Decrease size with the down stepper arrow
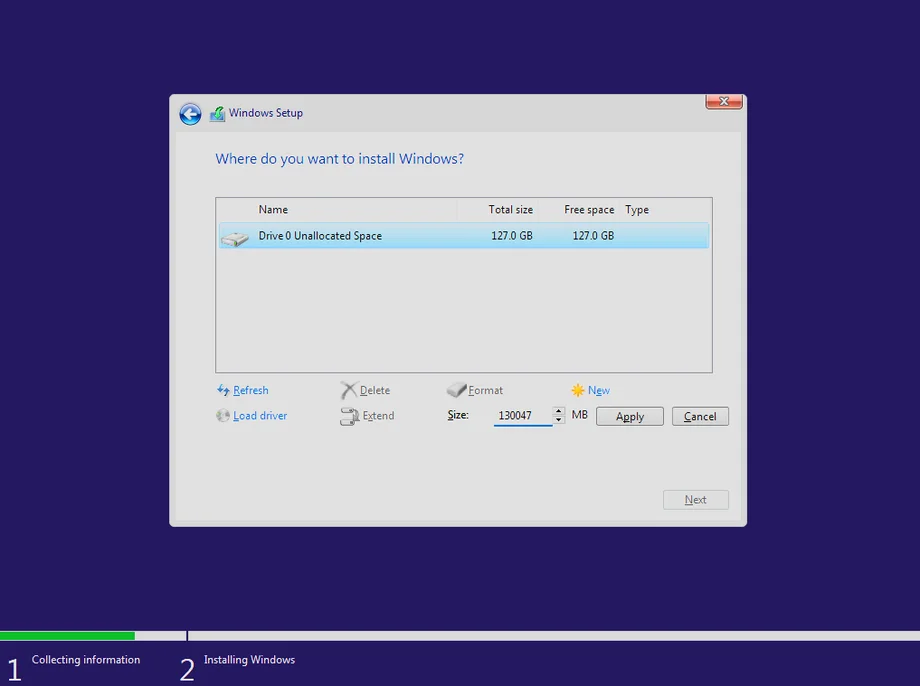 click(x=559, y=420)
